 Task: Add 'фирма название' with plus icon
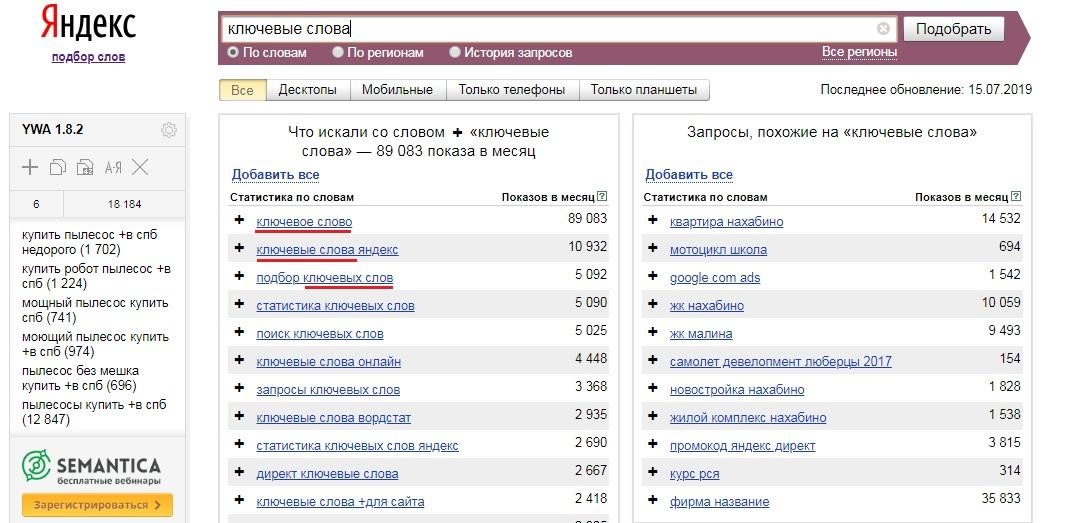[653, 500]
